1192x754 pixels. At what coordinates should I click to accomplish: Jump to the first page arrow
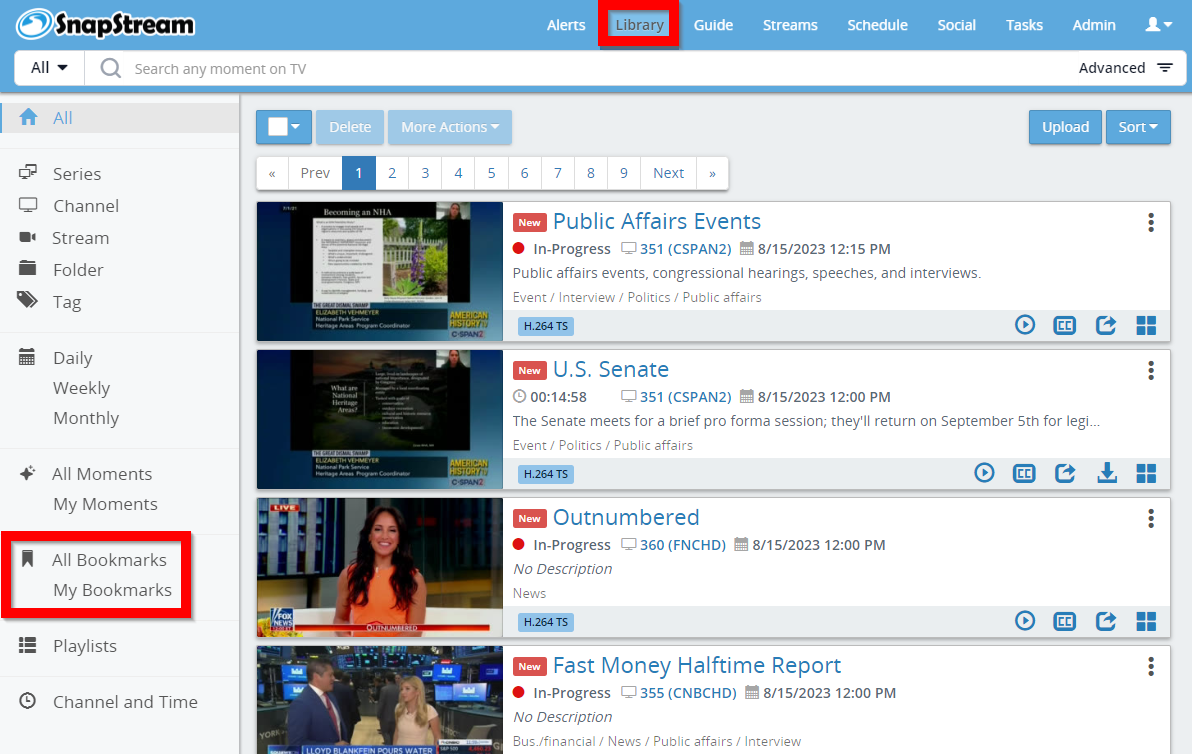click(x=271, y=173)
